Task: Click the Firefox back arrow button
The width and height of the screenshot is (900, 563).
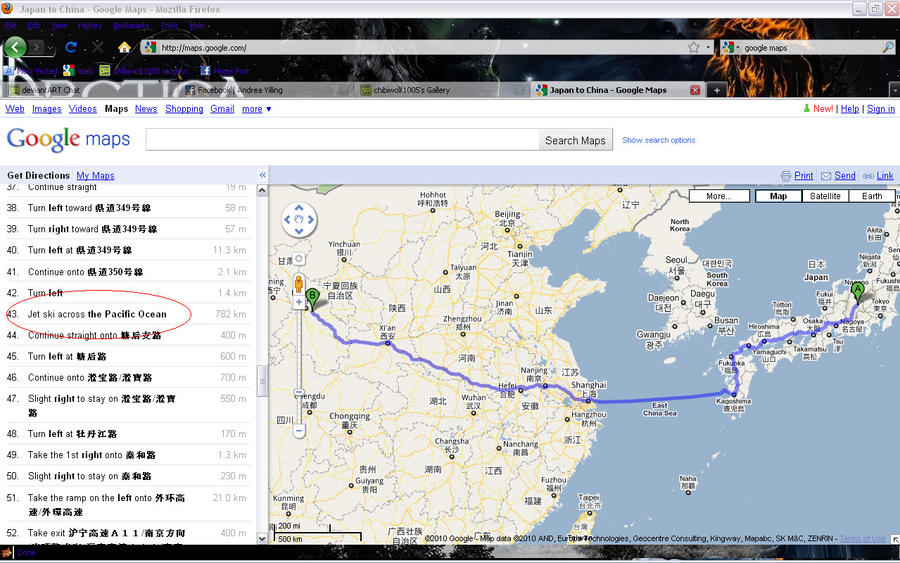Action: [14, 47]
